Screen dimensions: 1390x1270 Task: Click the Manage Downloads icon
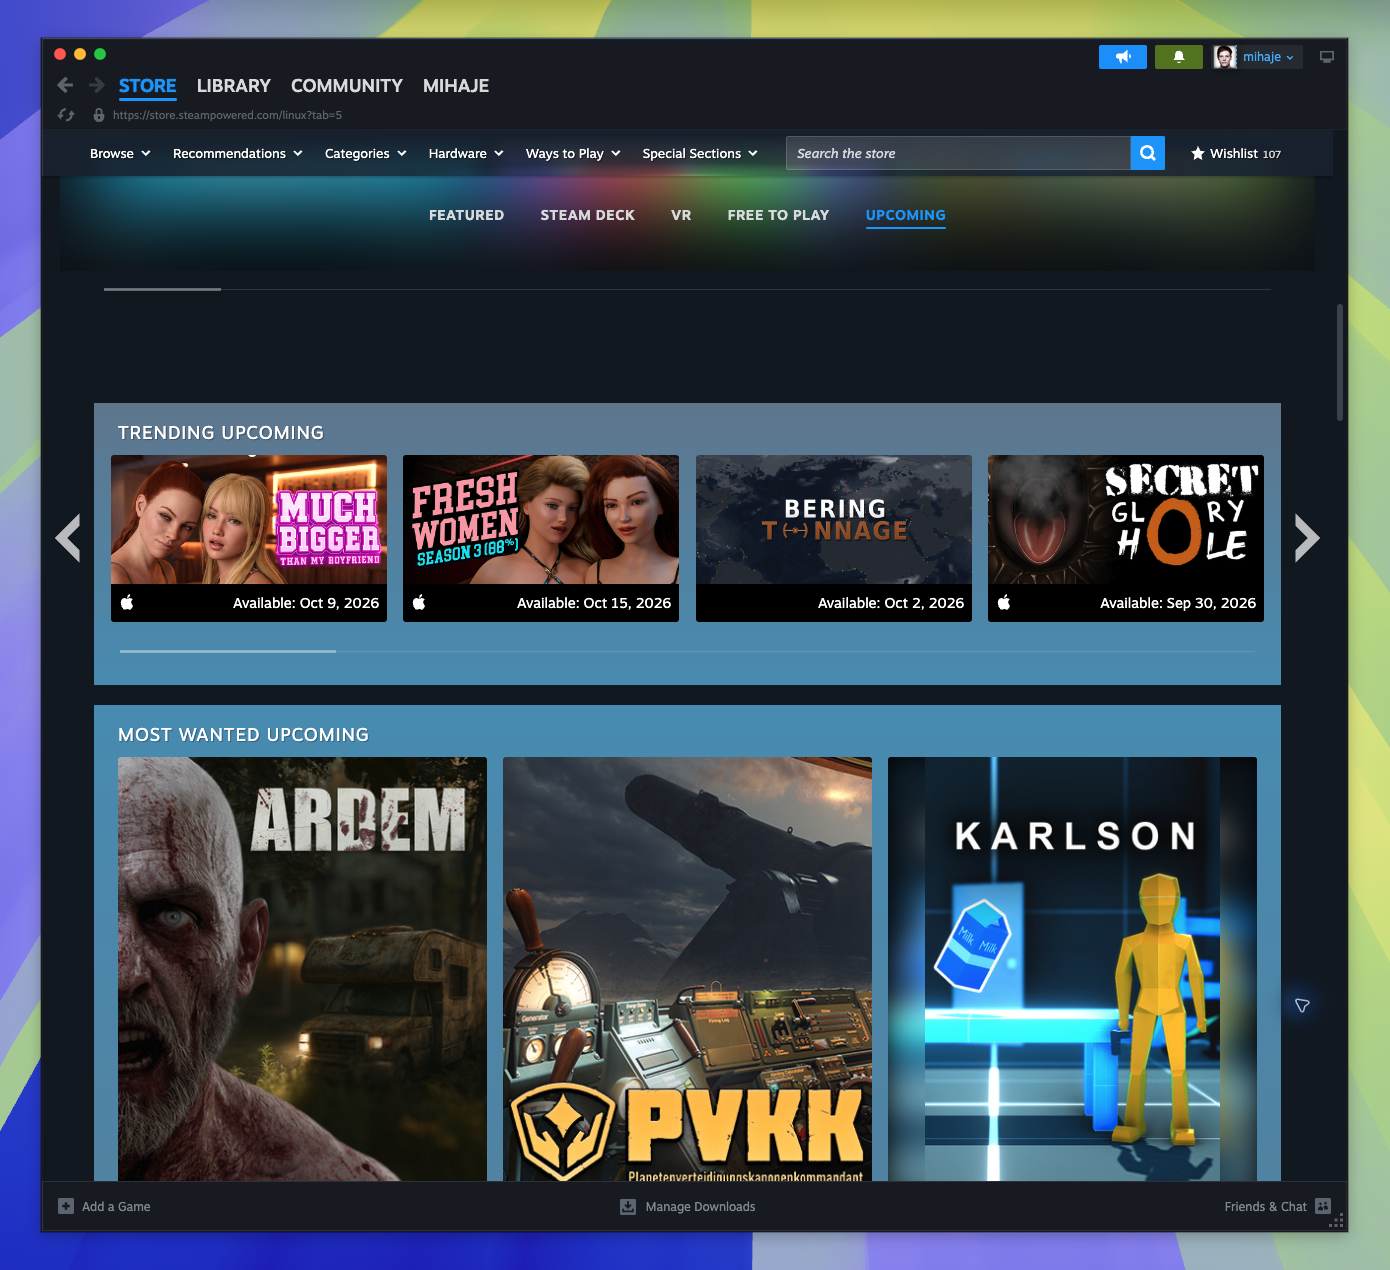click(628, 1206)
